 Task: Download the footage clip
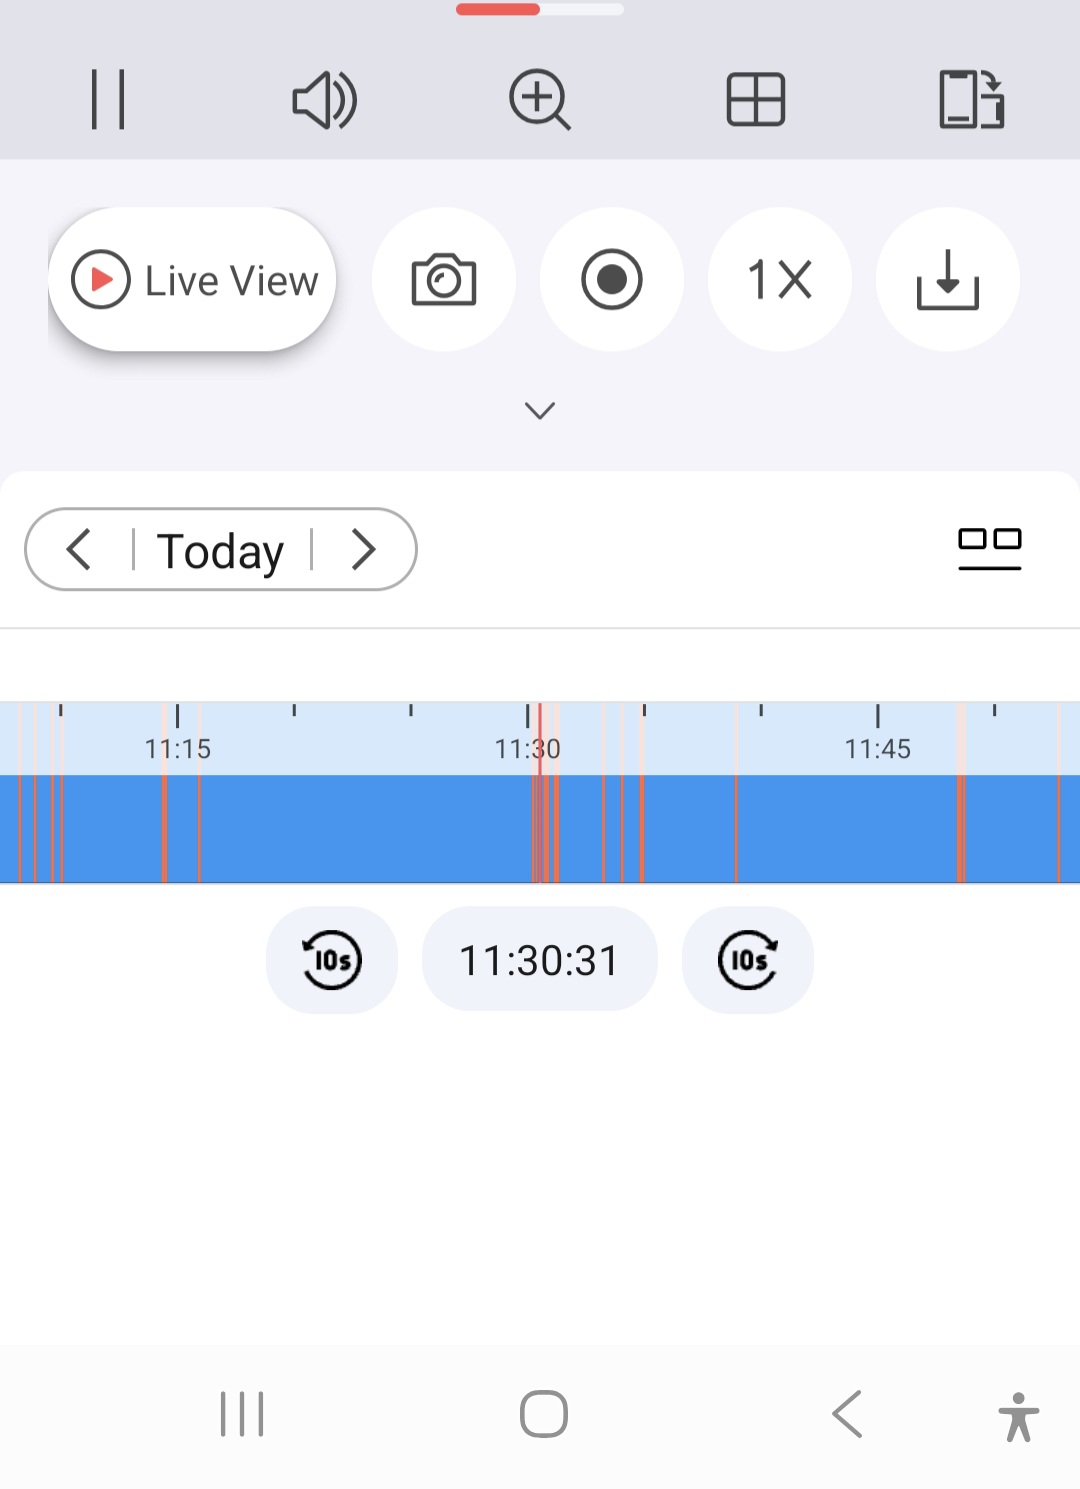click(948, 280)
